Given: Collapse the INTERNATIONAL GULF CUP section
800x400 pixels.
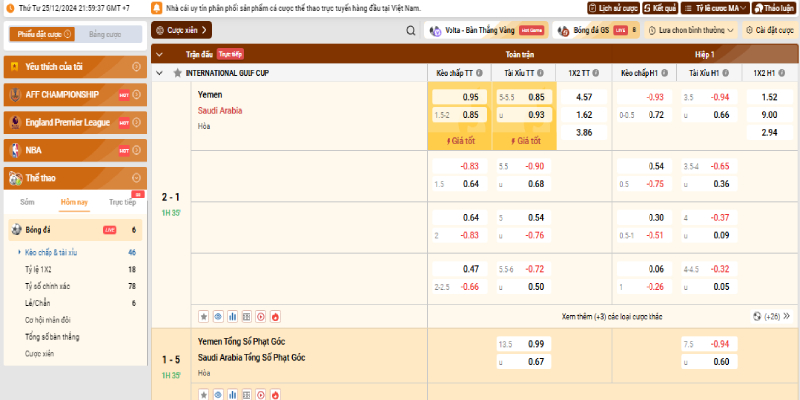Looking at the screenshot, I should coord(160,73).
